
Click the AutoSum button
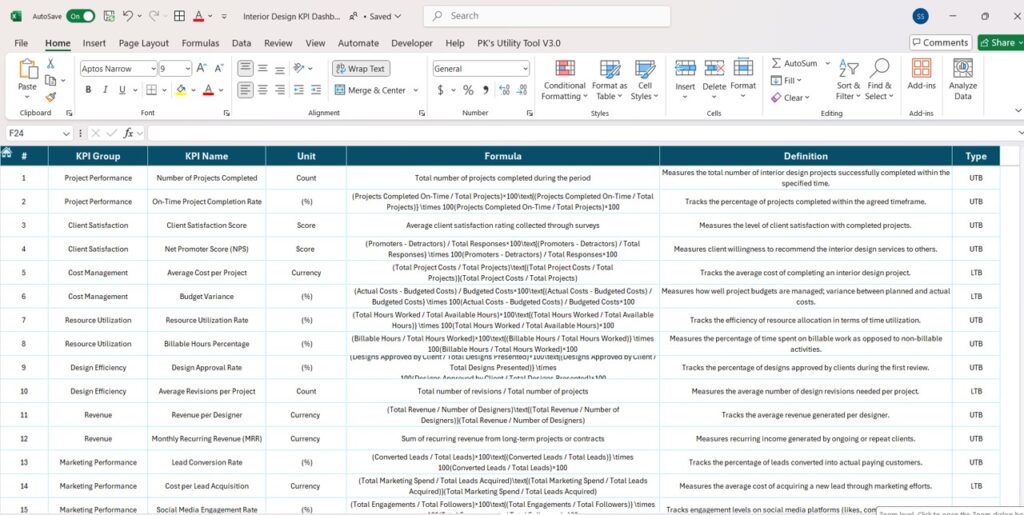pos(794,63)
